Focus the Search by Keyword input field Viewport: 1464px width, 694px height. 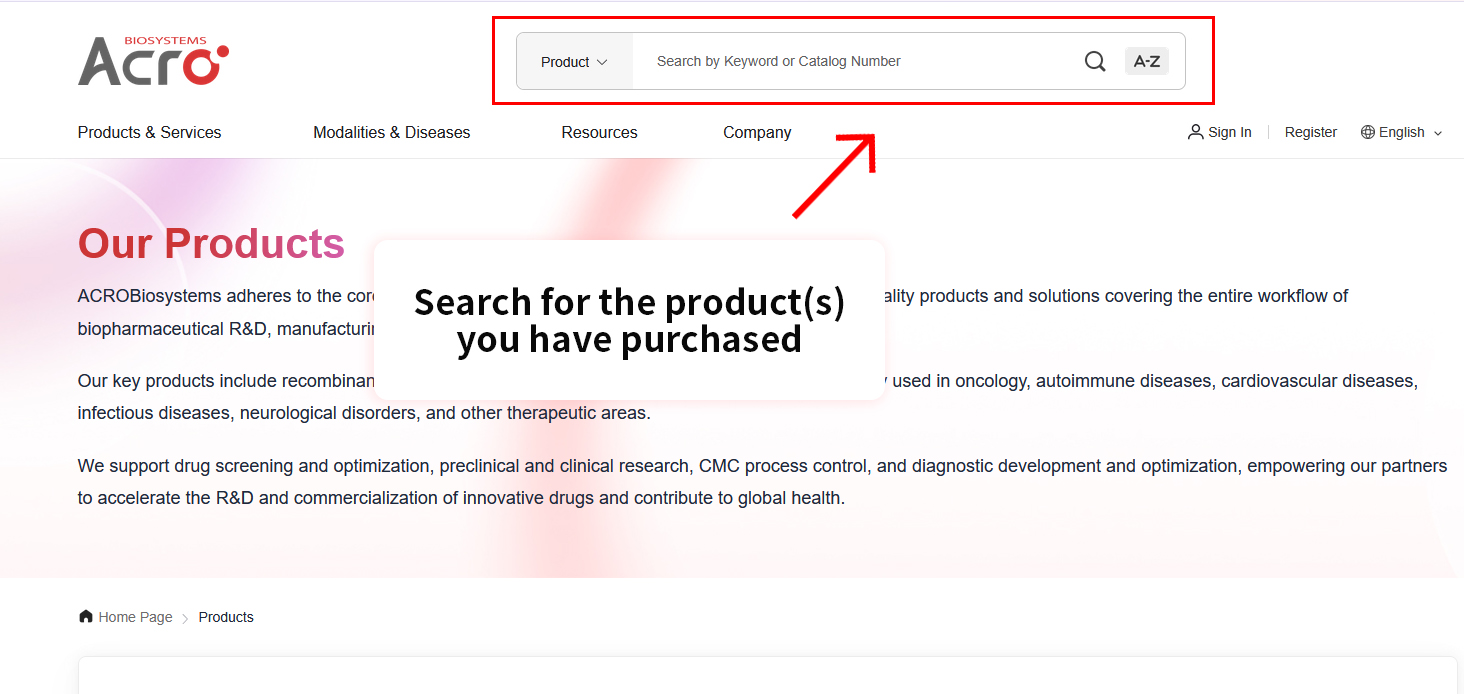point(855,61)
